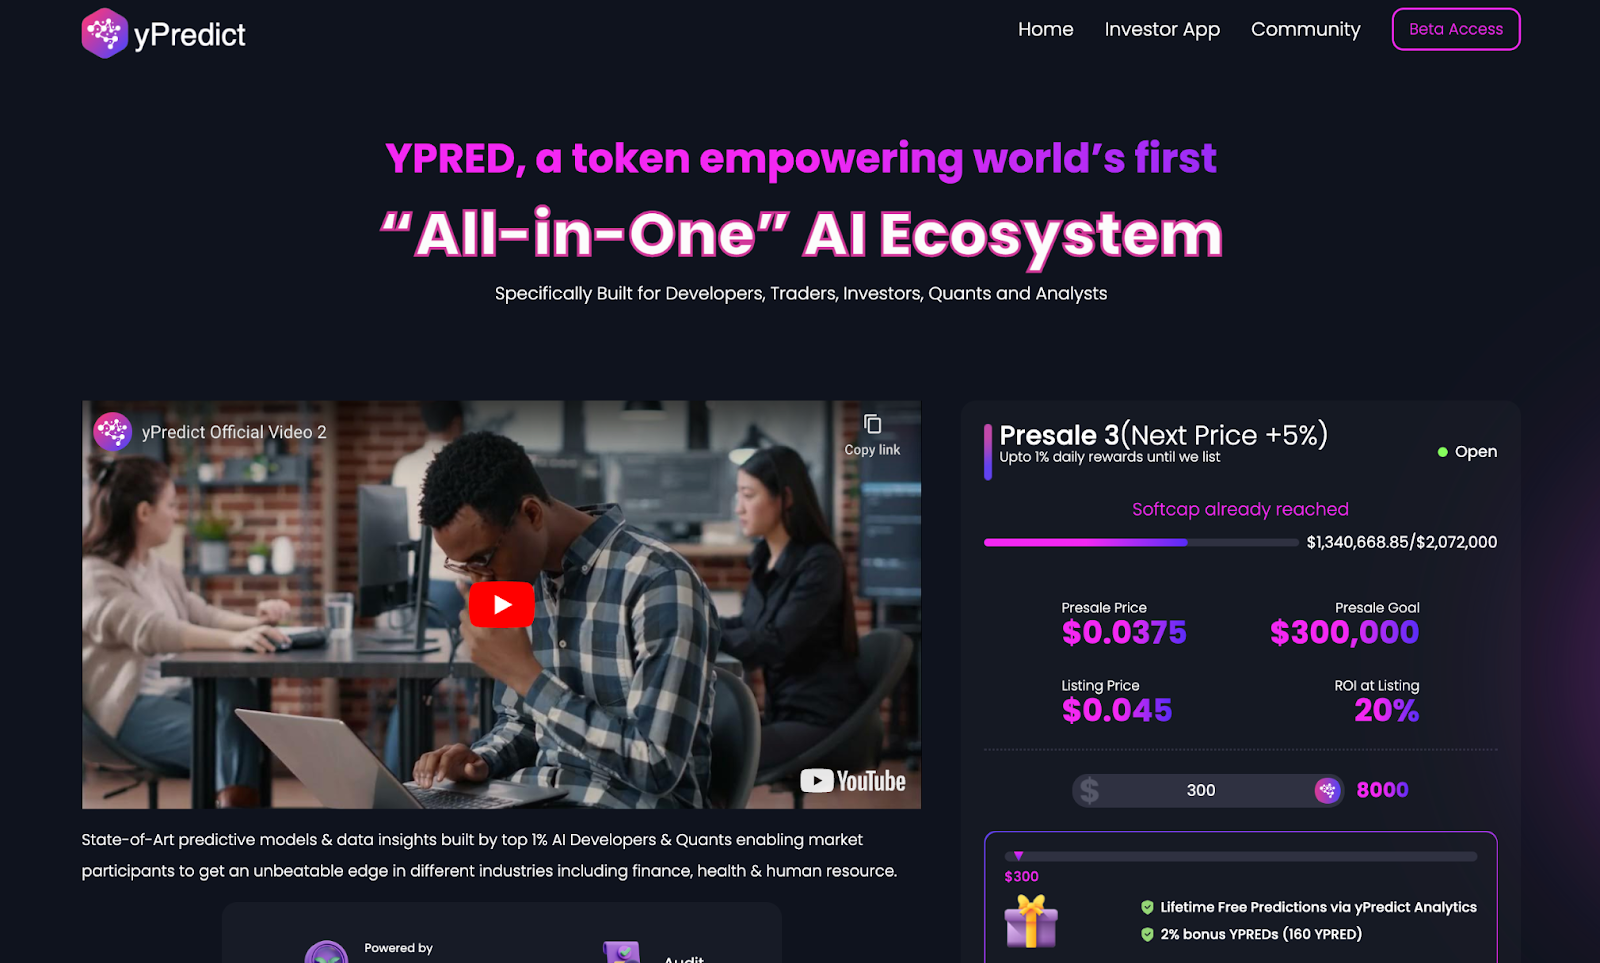Click the green Open status indicator
Image resolution: width=1600 pixels, height=963 pixels.
coord(1467,452)
